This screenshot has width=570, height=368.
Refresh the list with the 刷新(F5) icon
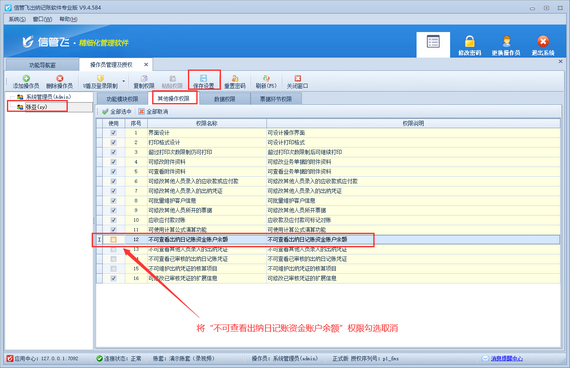coord(266,78)
